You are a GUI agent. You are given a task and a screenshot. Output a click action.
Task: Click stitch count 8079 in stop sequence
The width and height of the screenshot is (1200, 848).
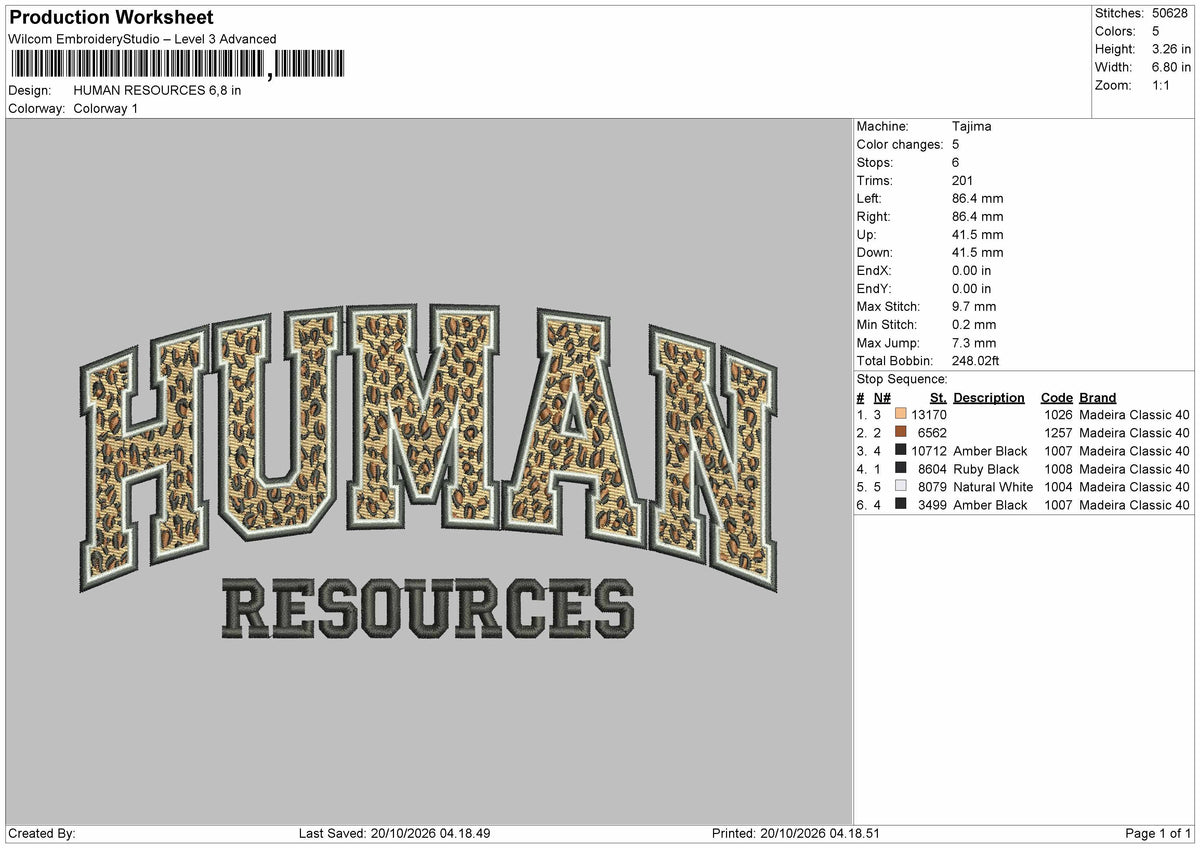932,487
